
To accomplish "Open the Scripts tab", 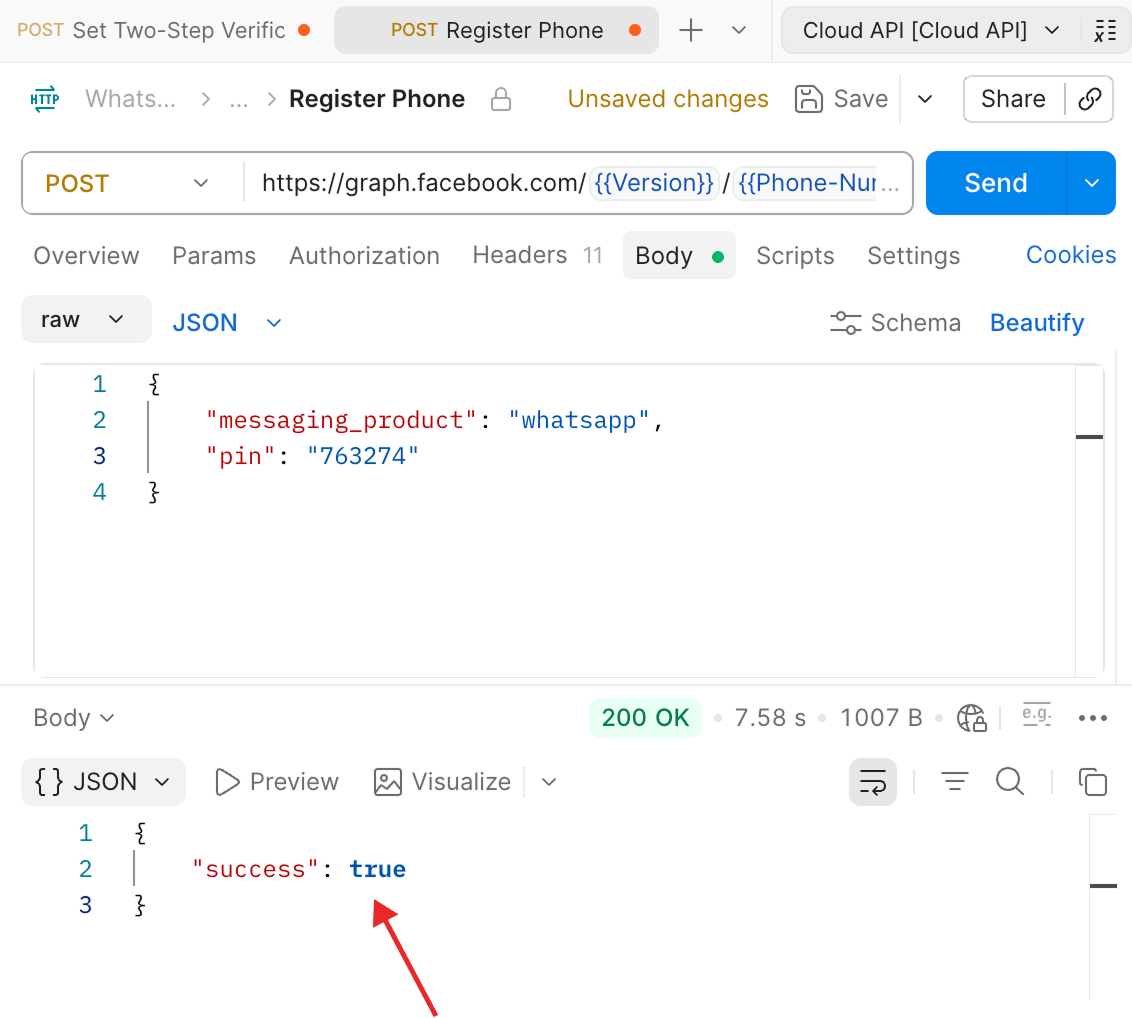I will [x=795, y=256].
